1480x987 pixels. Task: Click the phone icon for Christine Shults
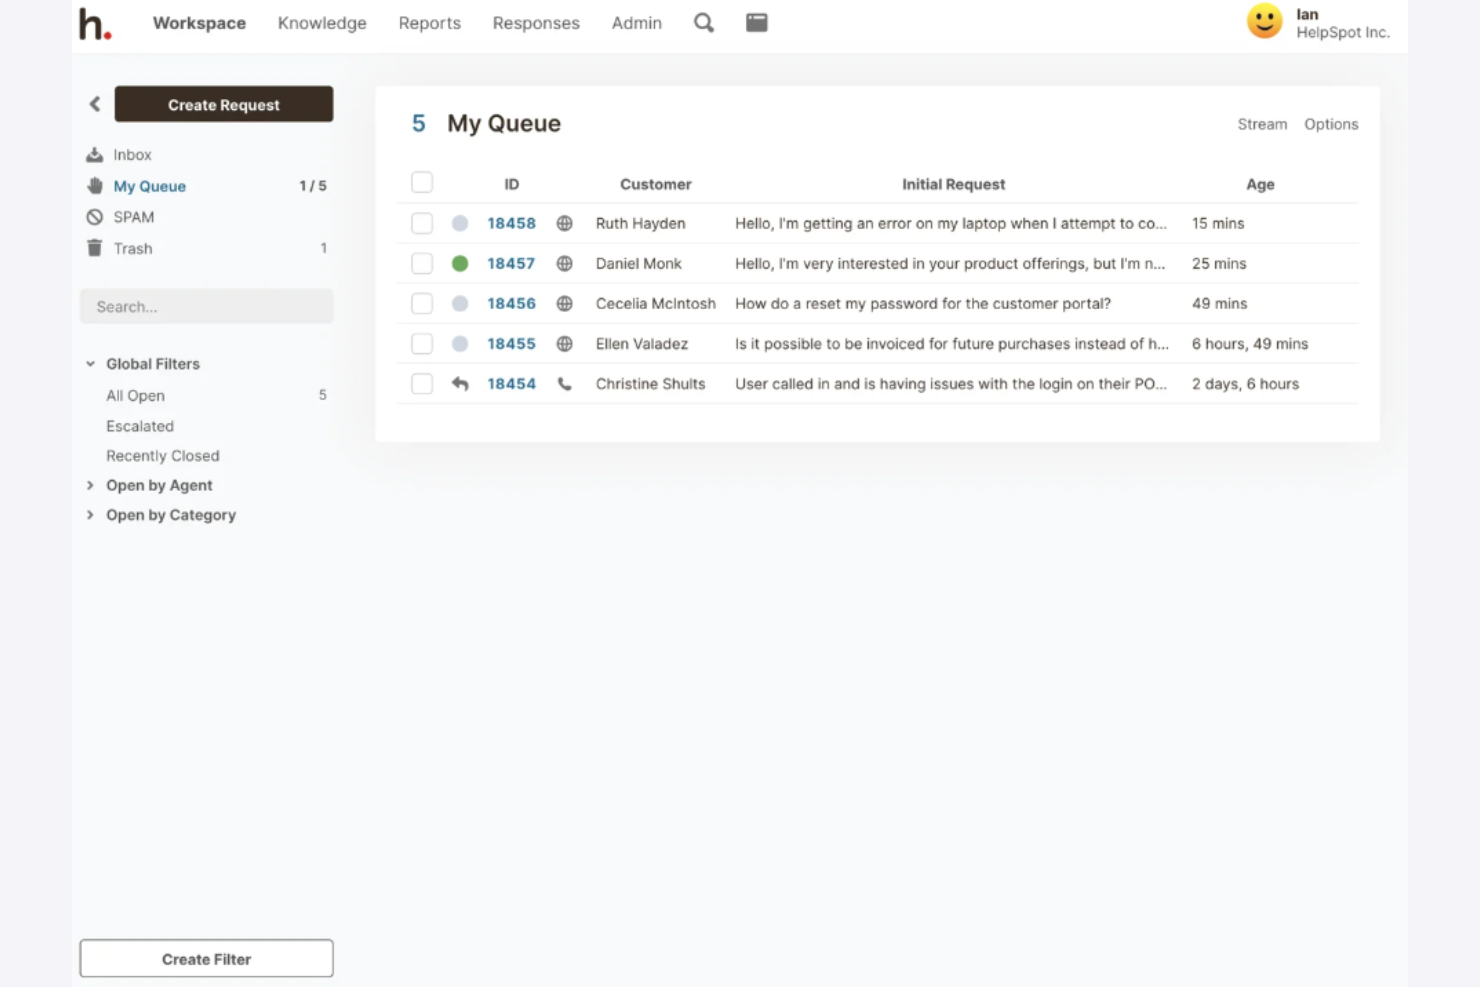click(564, 383)
